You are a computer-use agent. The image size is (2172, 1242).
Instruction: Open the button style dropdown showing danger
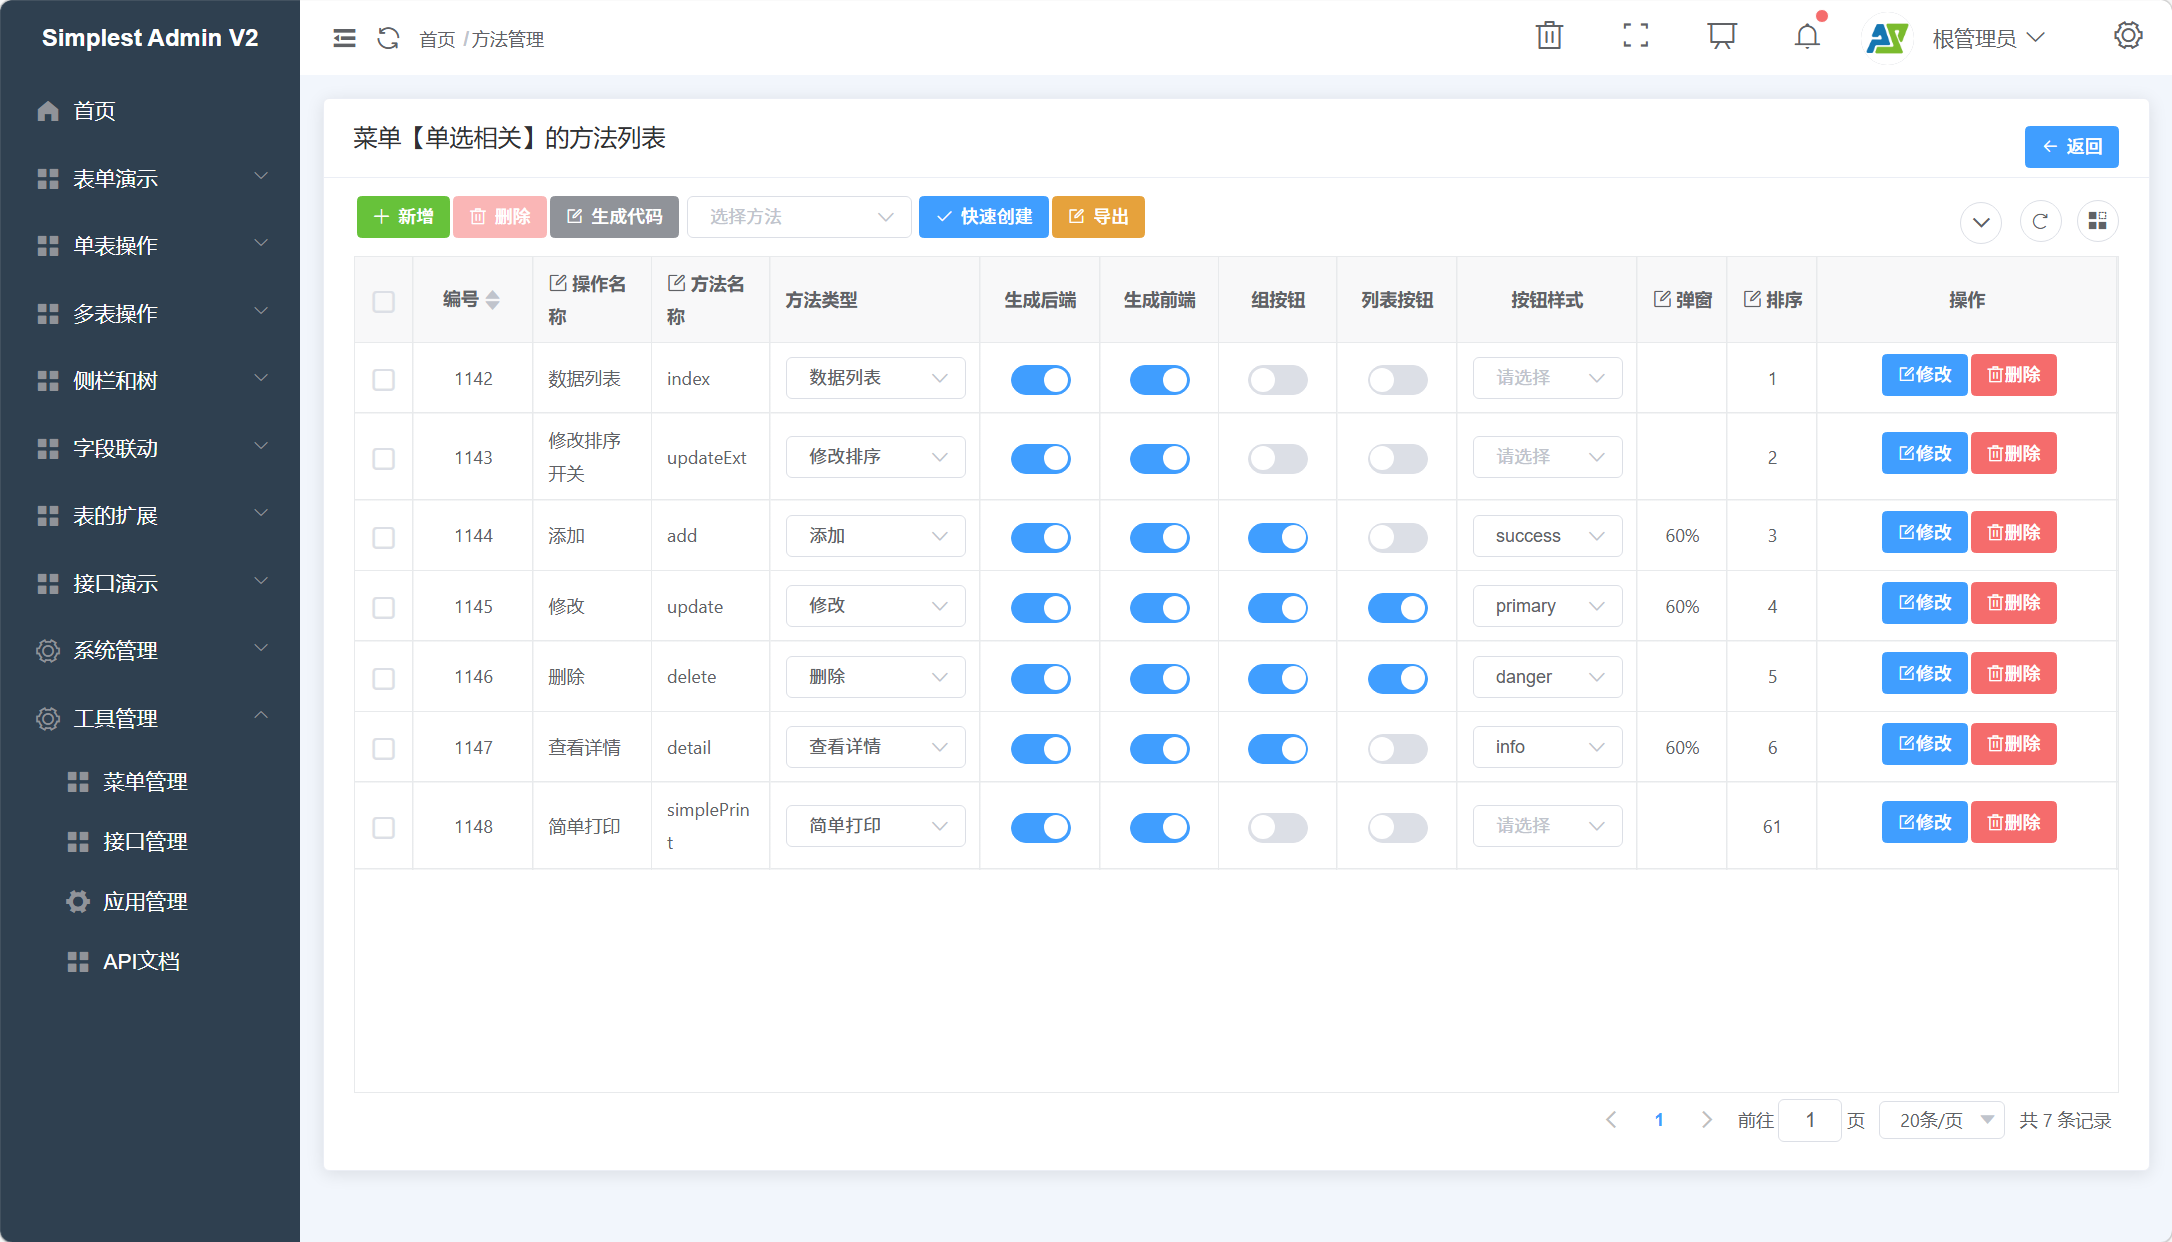[x=1547, y=676]
